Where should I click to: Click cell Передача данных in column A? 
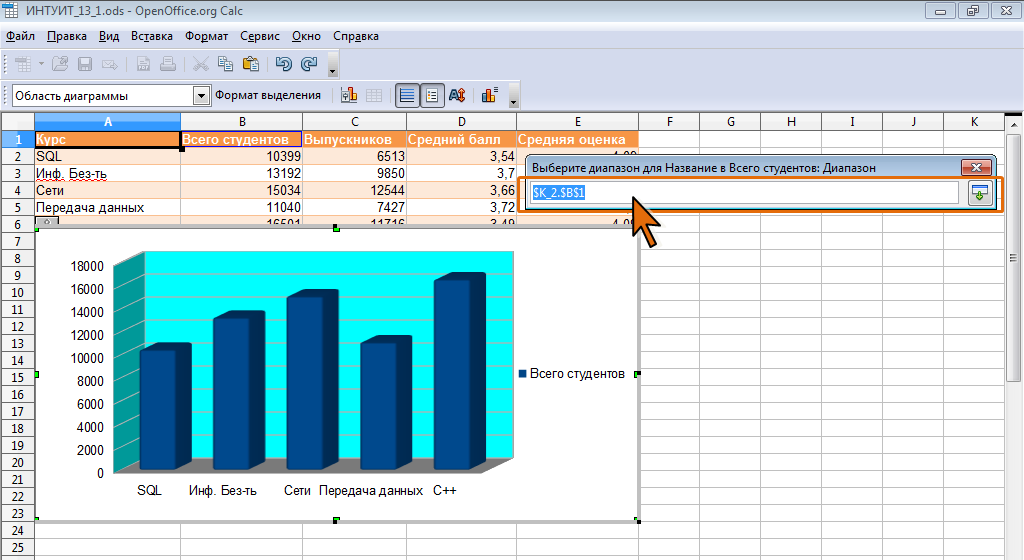click(107, 207)
